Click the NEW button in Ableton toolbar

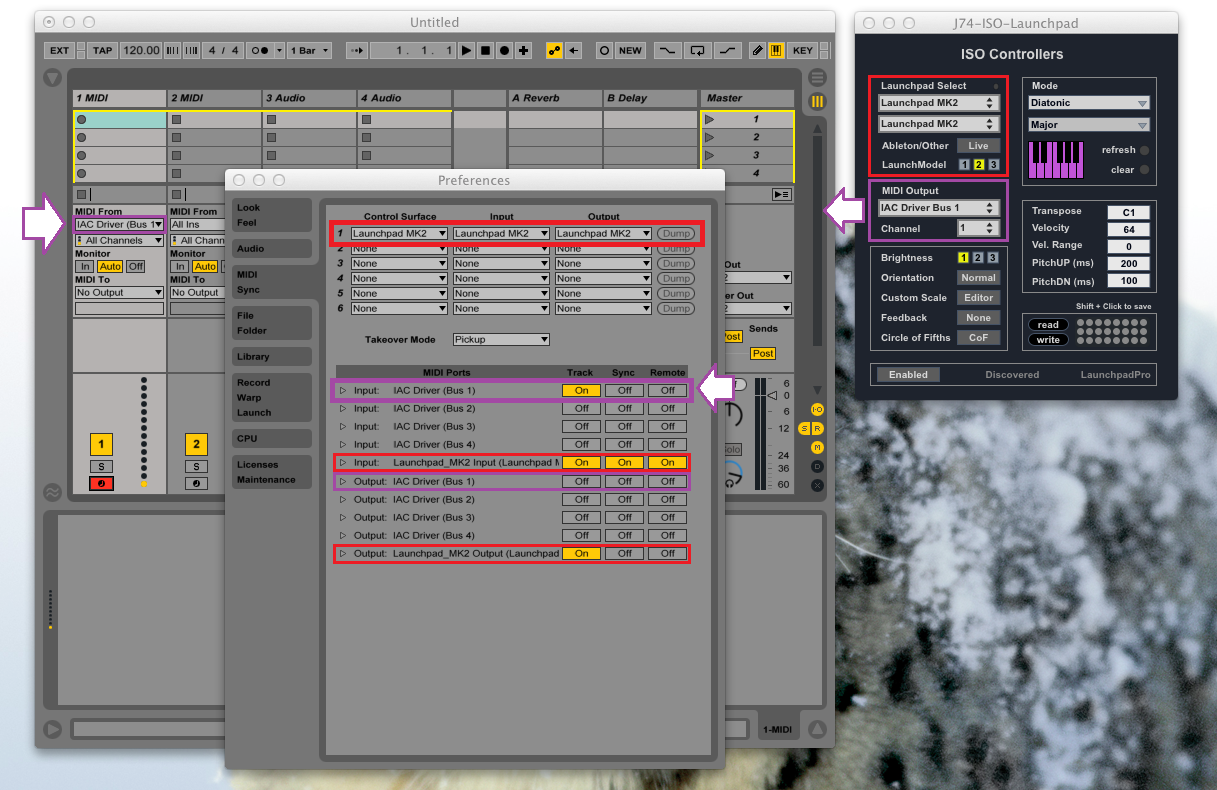(630, 50)
